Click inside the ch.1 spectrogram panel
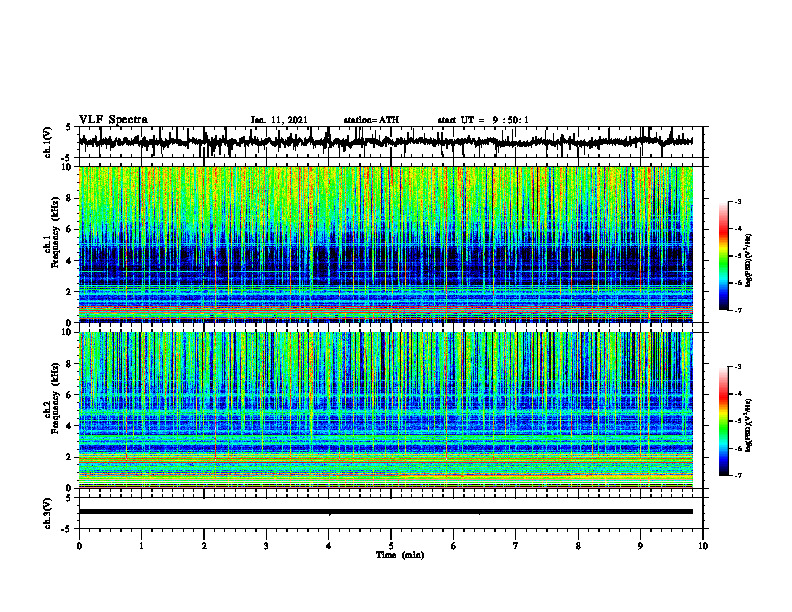 click(385, 244)
